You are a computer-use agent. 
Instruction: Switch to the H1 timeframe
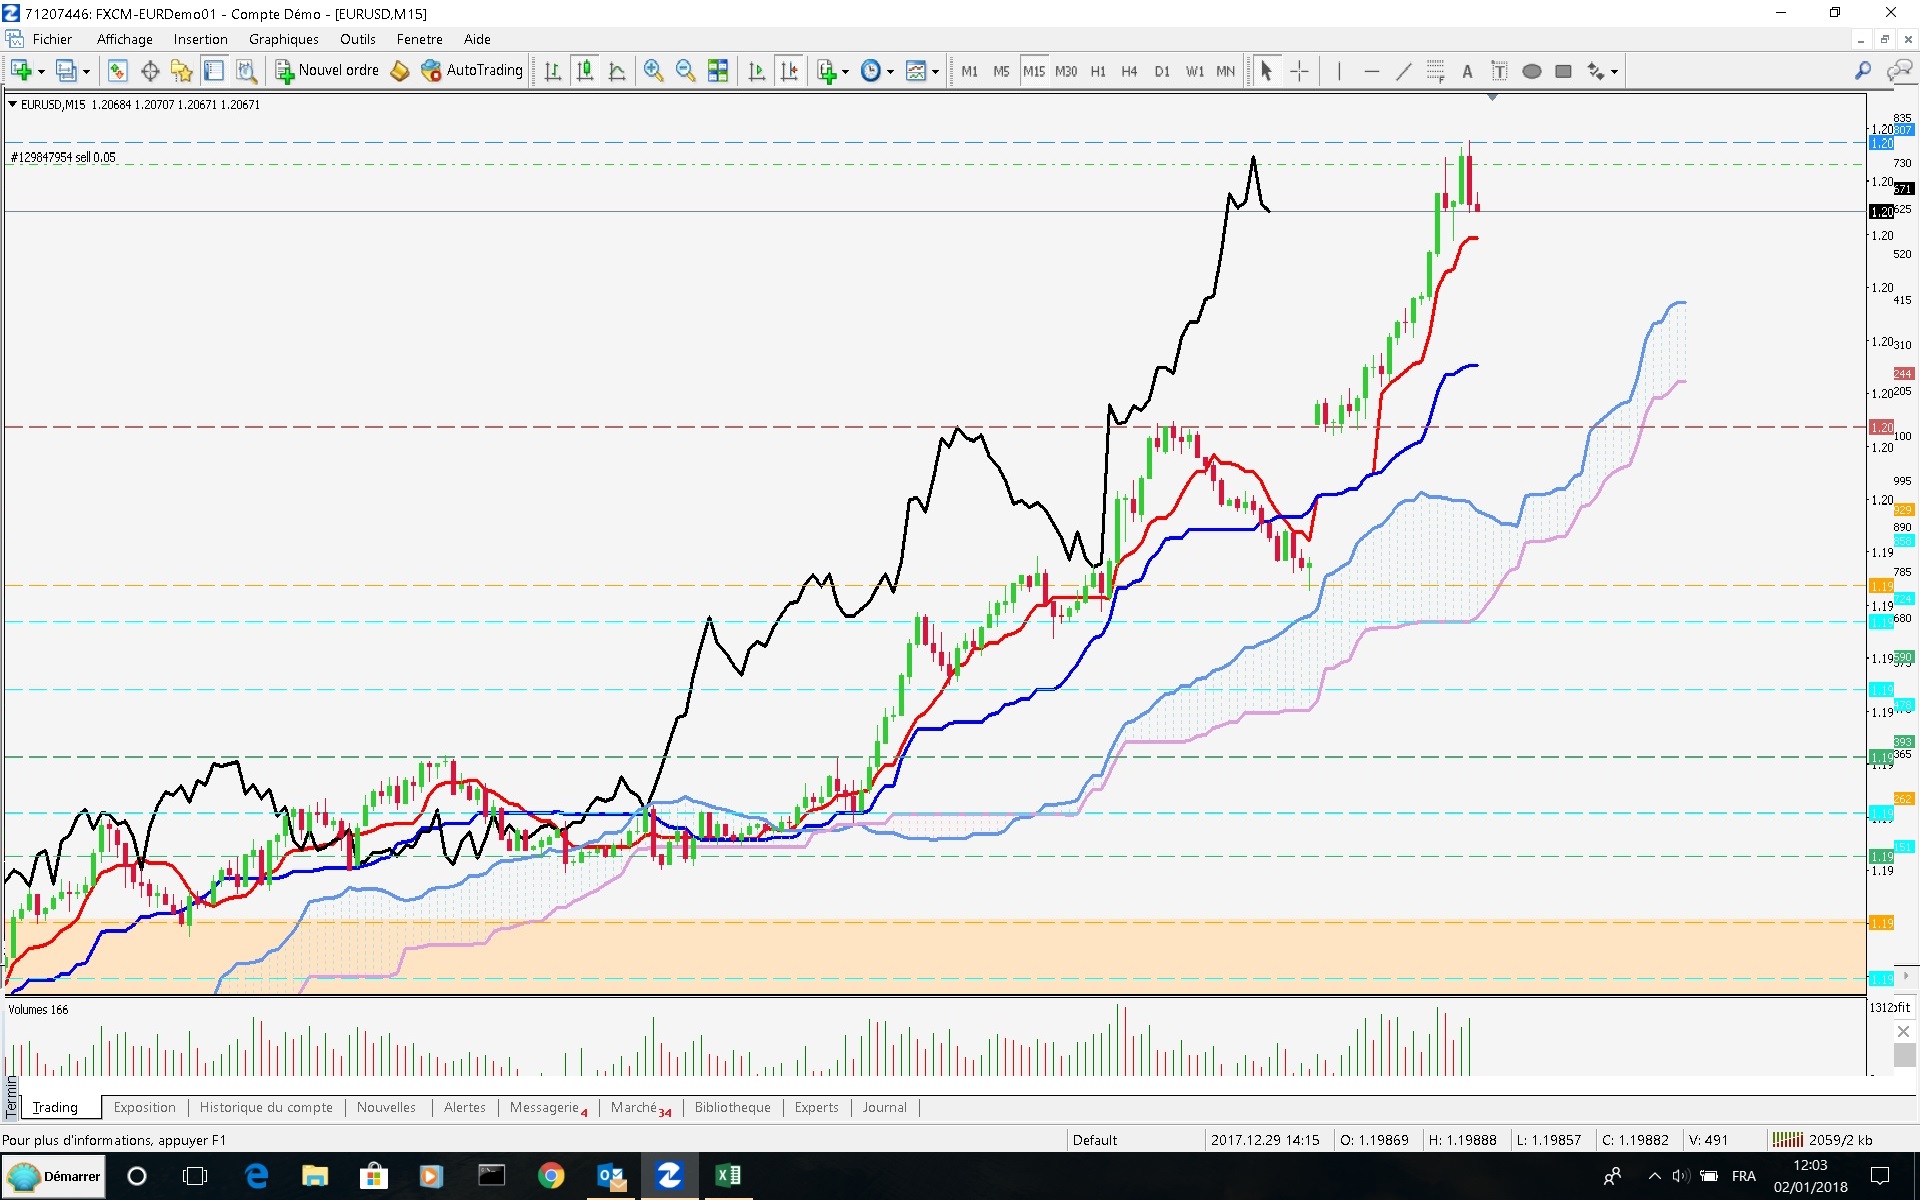point(1098,71)
